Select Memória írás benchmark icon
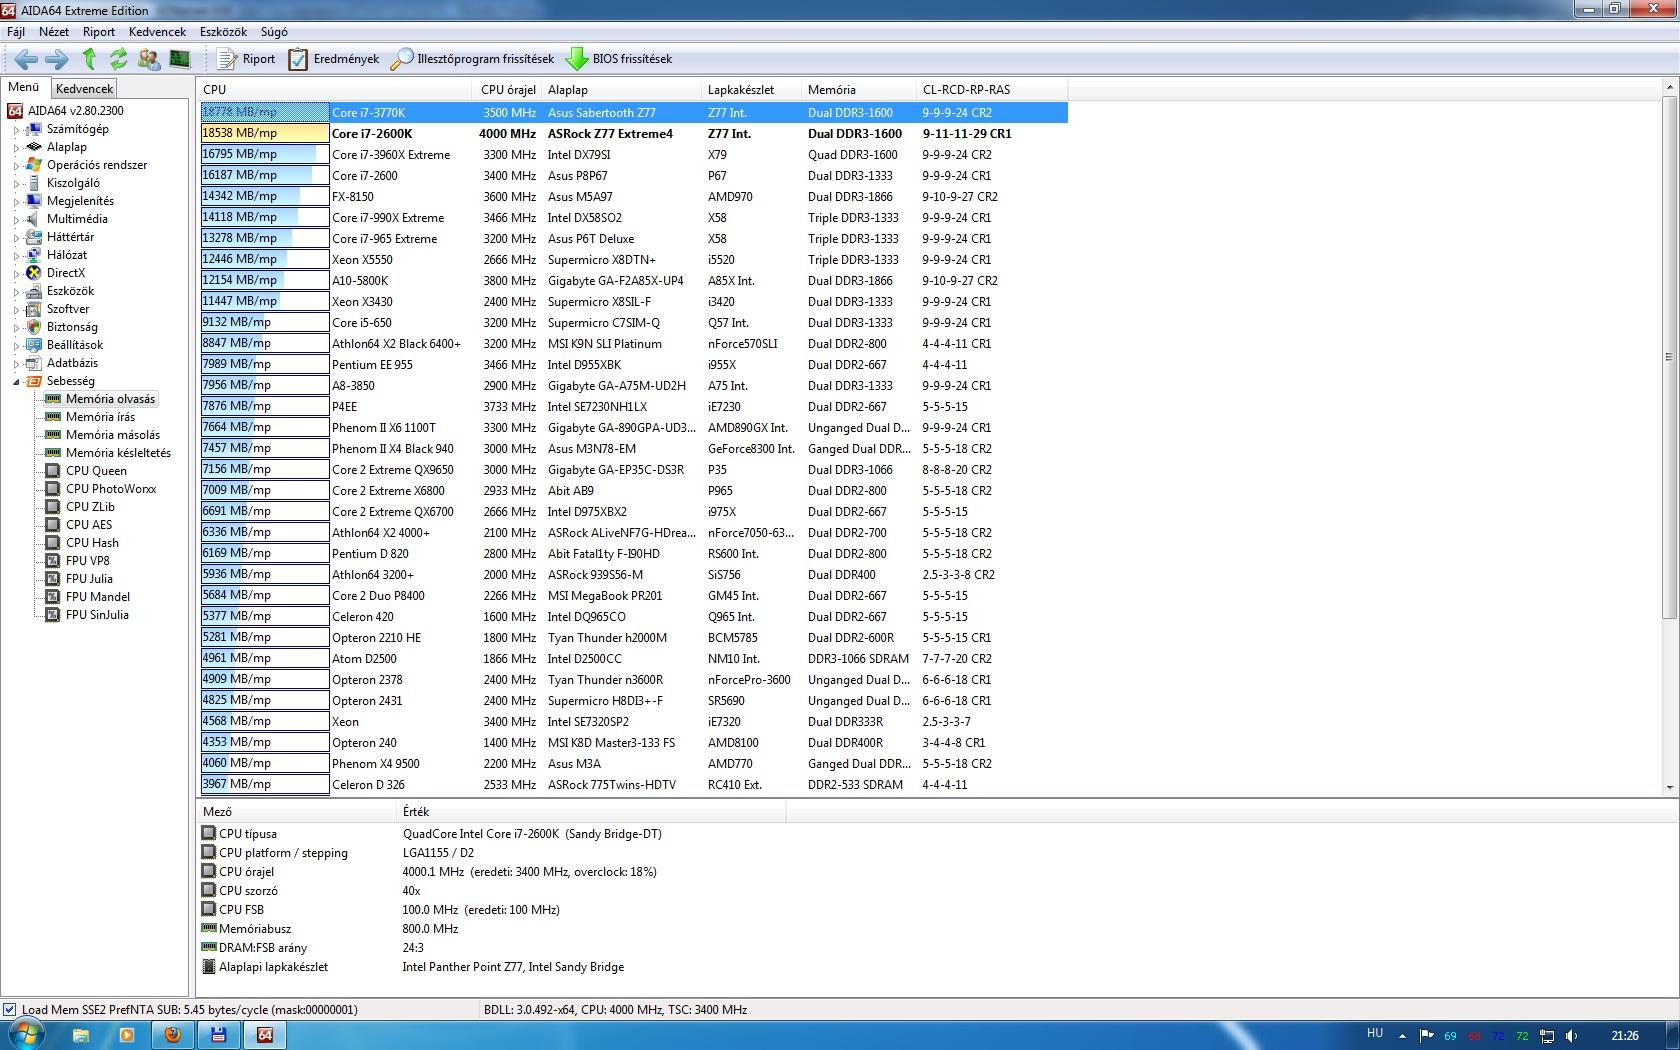This screenshot has width=1680, height=1050. pyautogui.click(x=53, y=417)
